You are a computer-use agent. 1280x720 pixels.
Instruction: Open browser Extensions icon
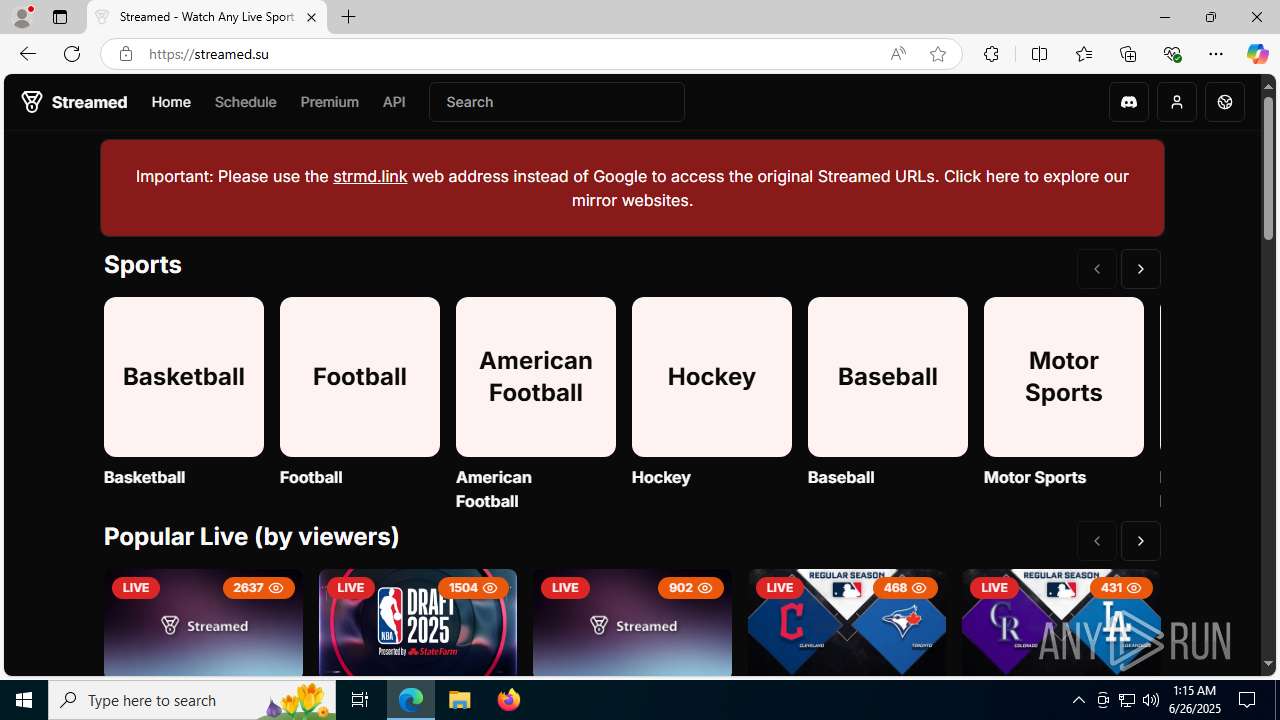tap(991, 54)
